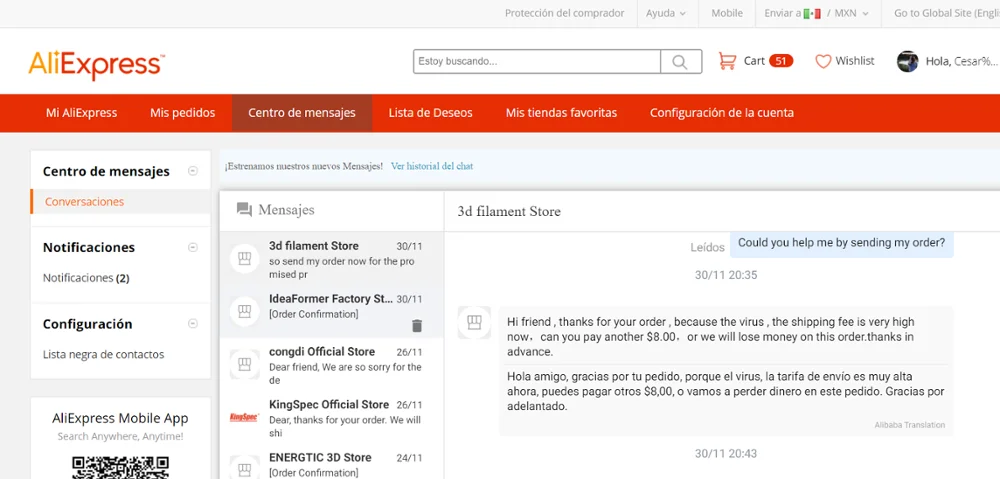Click the Cart text link
This screenshot has height=479, width=1000.
(754, 61)
